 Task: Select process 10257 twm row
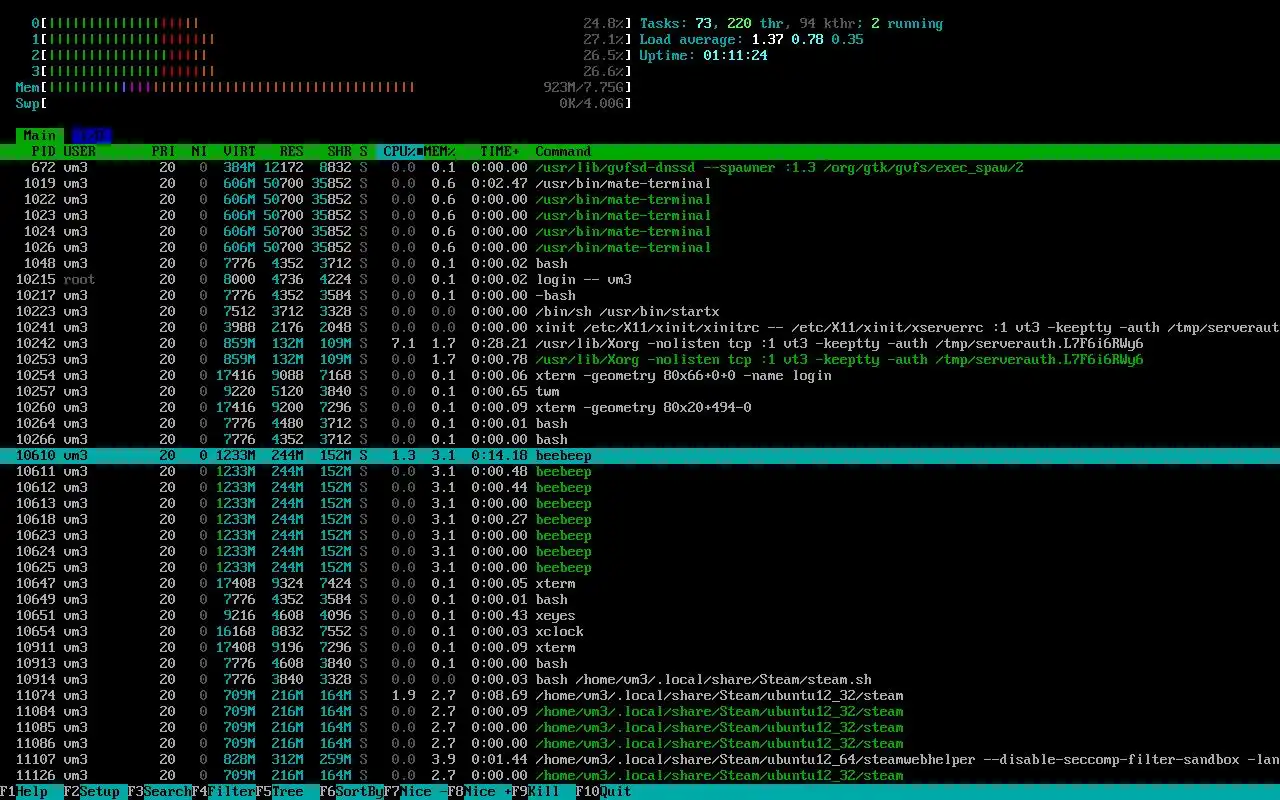click(640, 391)
